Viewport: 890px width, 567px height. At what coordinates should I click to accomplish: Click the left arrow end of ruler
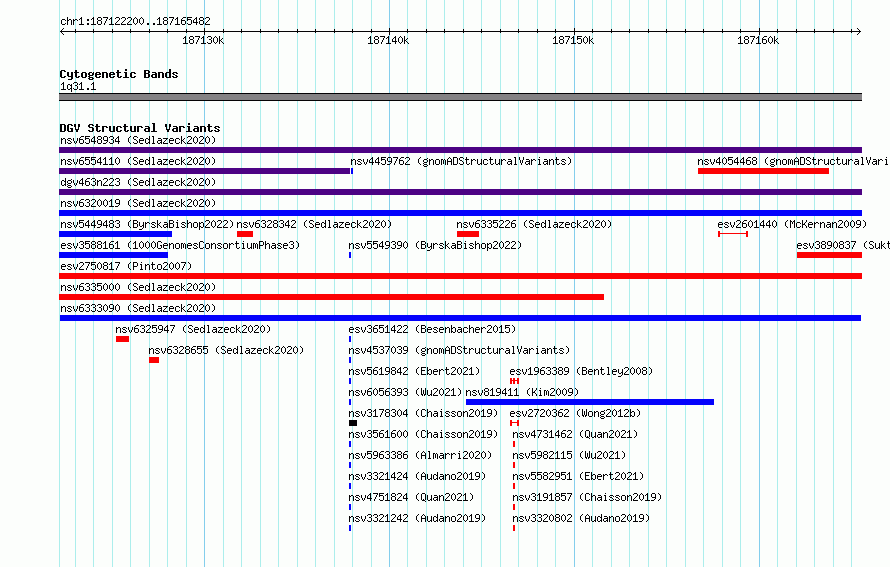pyautogui.click(x=62, y=31)
